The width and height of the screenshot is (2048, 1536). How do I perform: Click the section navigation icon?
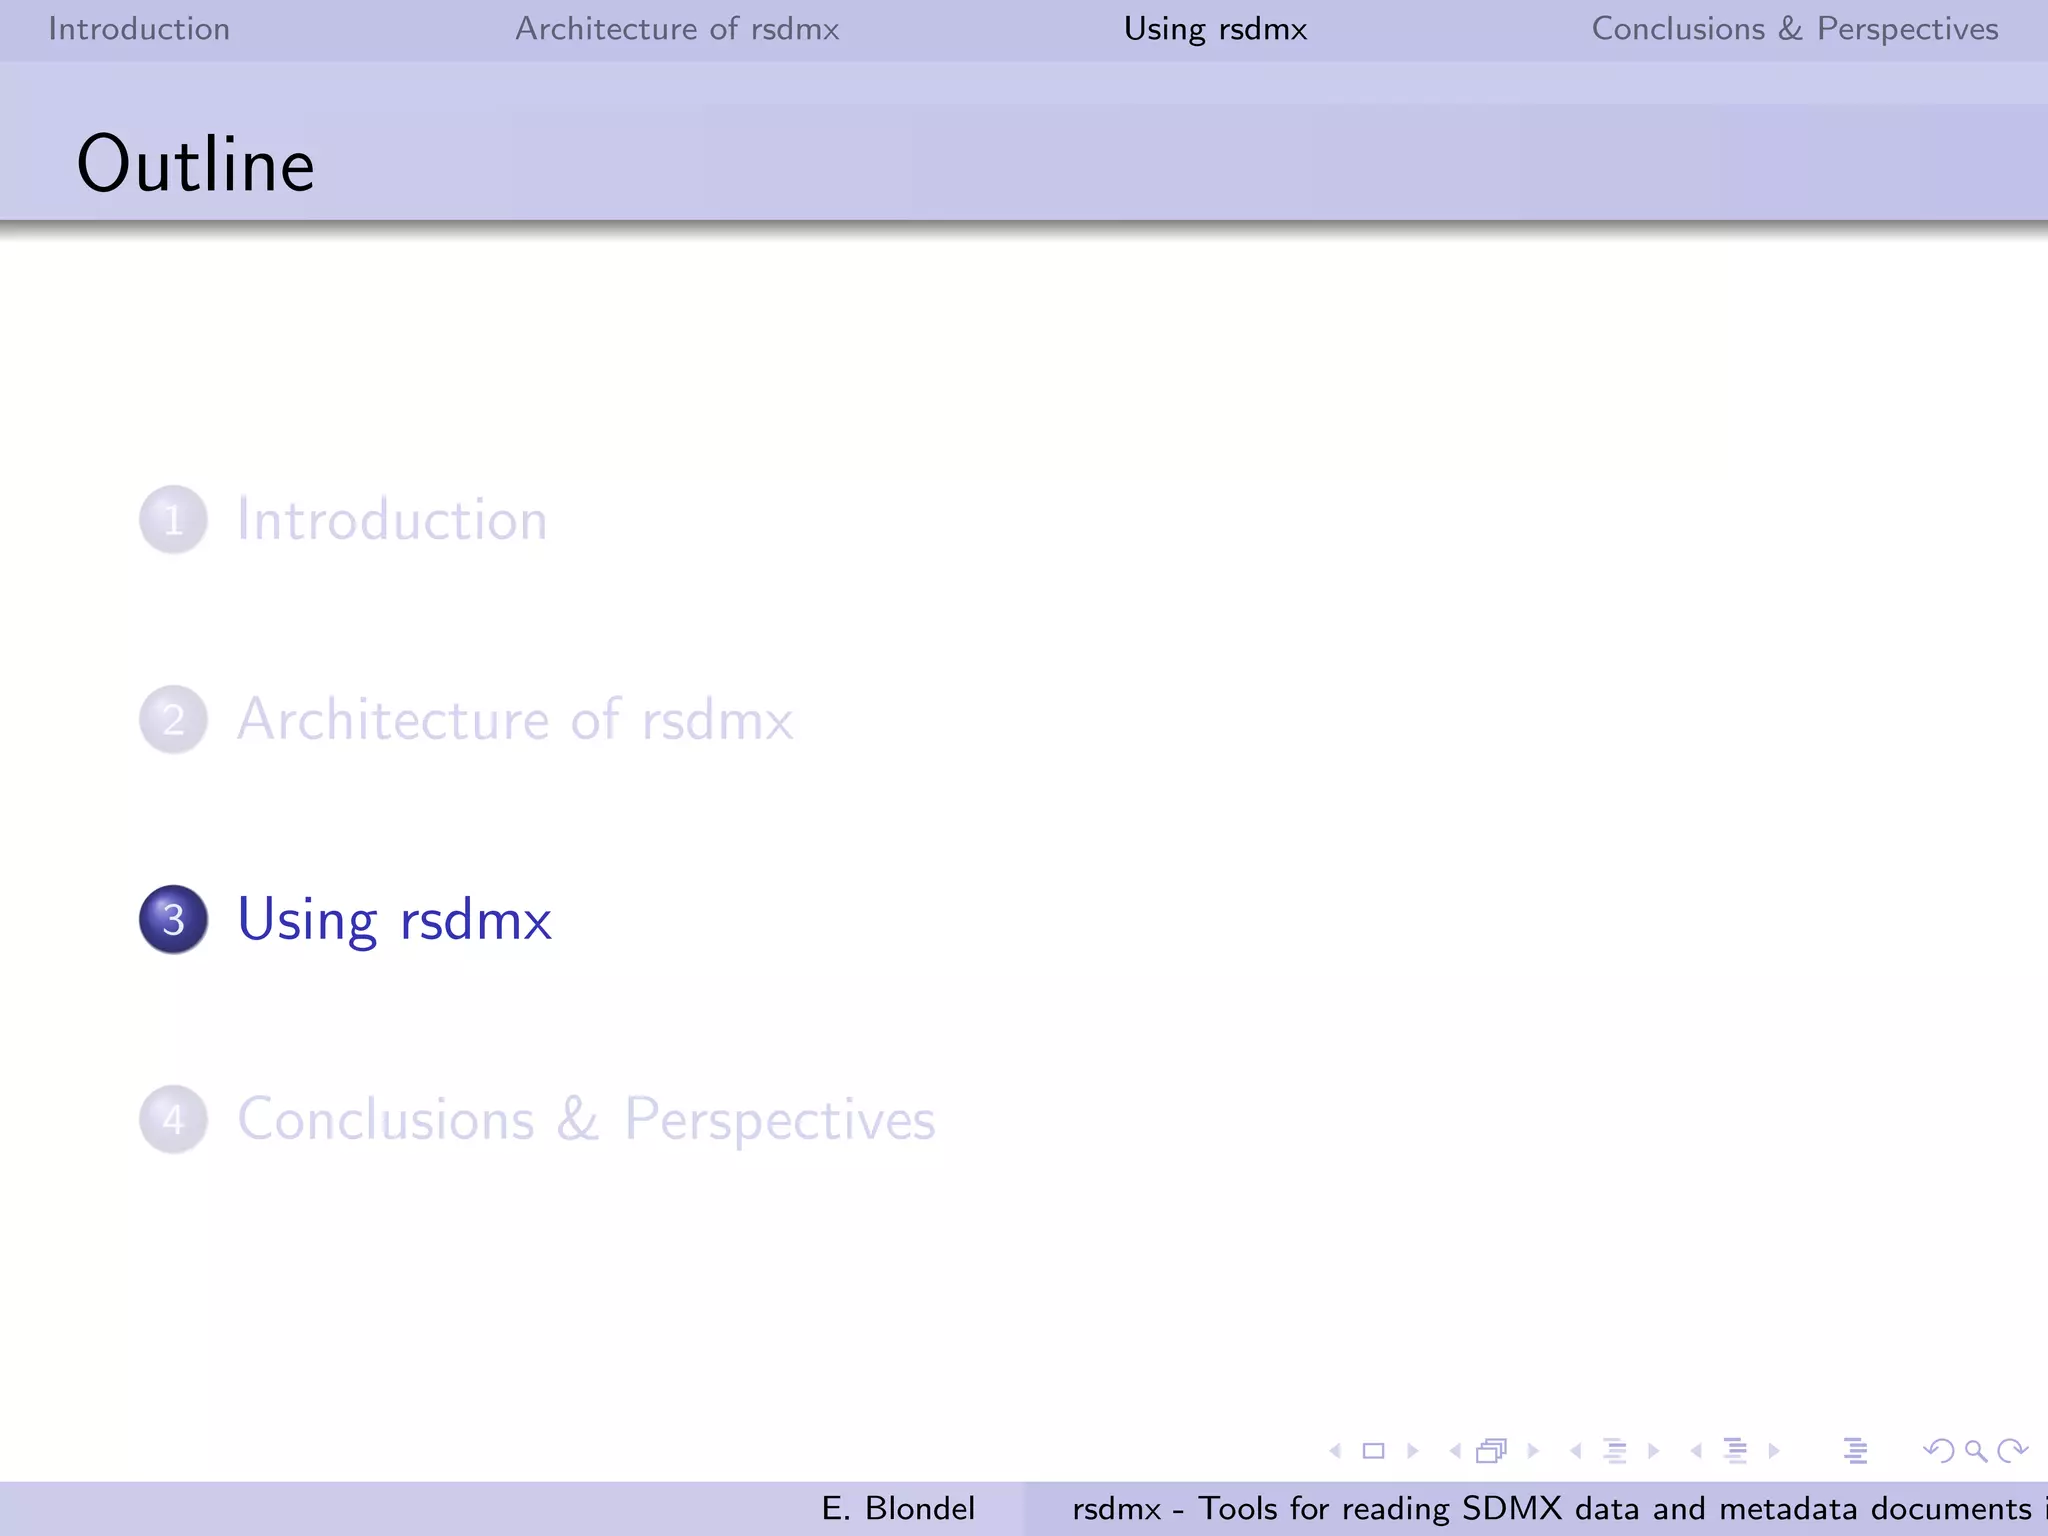(x=1736, y=1451)
